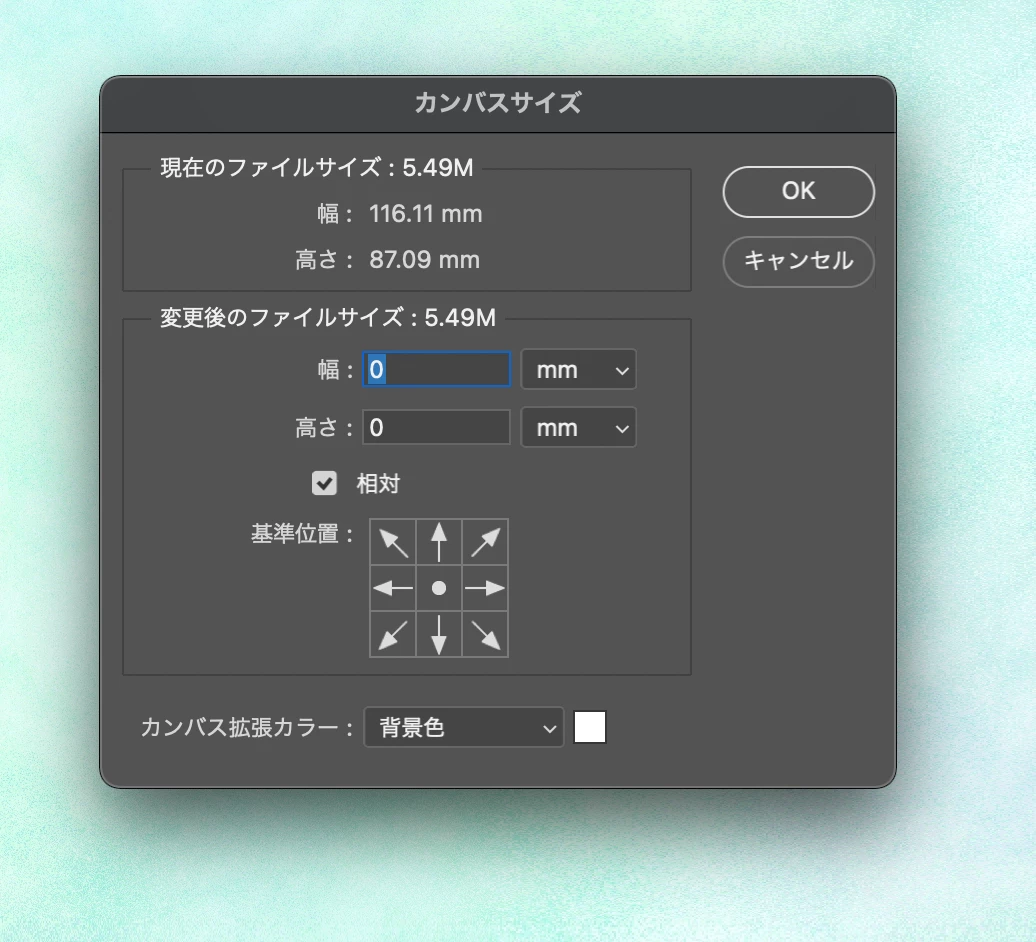Select the bottom-center anchor arrow
Screen dimensions: 1036x942
pos(439,634)
